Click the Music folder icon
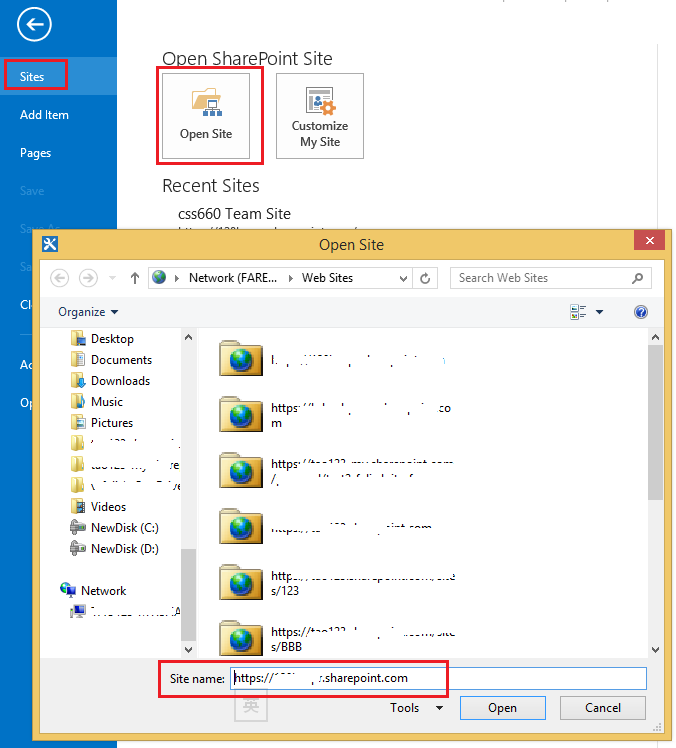 78,401
